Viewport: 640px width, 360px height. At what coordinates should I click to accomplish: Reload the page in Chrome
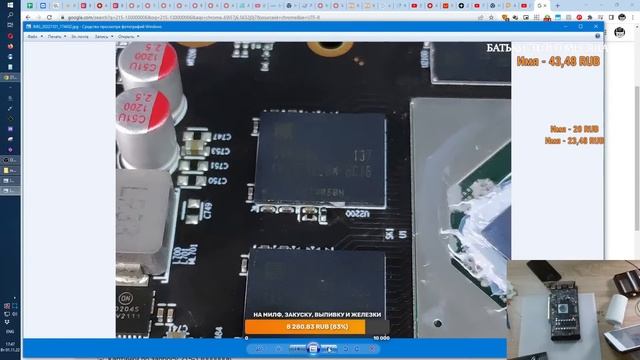tap(49, 18)
